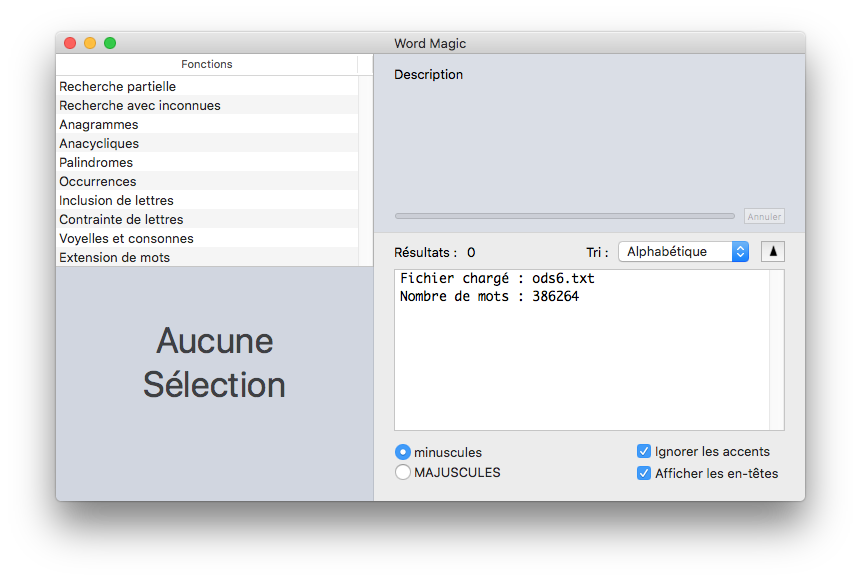Select the minuscules radio button
Screen dimensions: 861x581
(403, 452)
